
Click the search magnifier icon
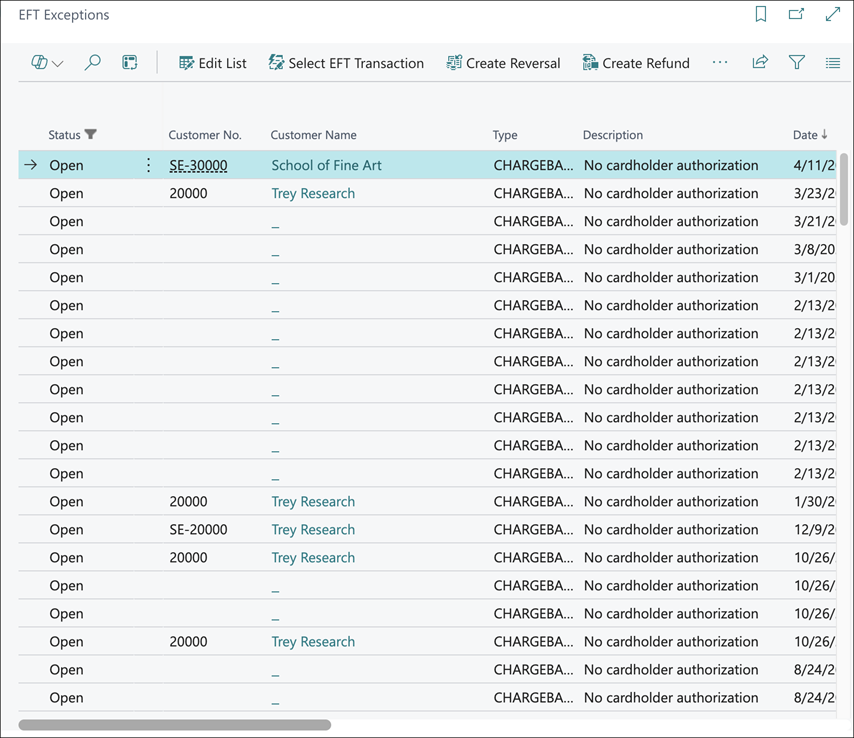pyautogui.click(x=93, y=63)
